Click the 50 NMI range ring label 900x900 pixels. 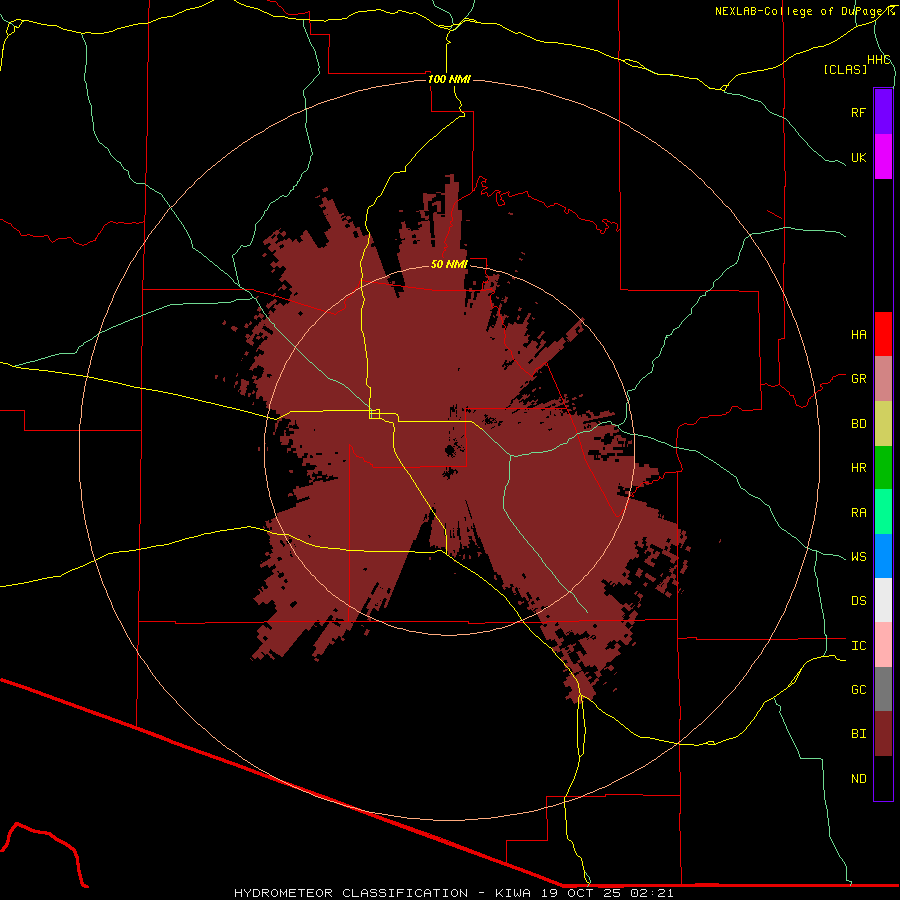coord(449,264)
